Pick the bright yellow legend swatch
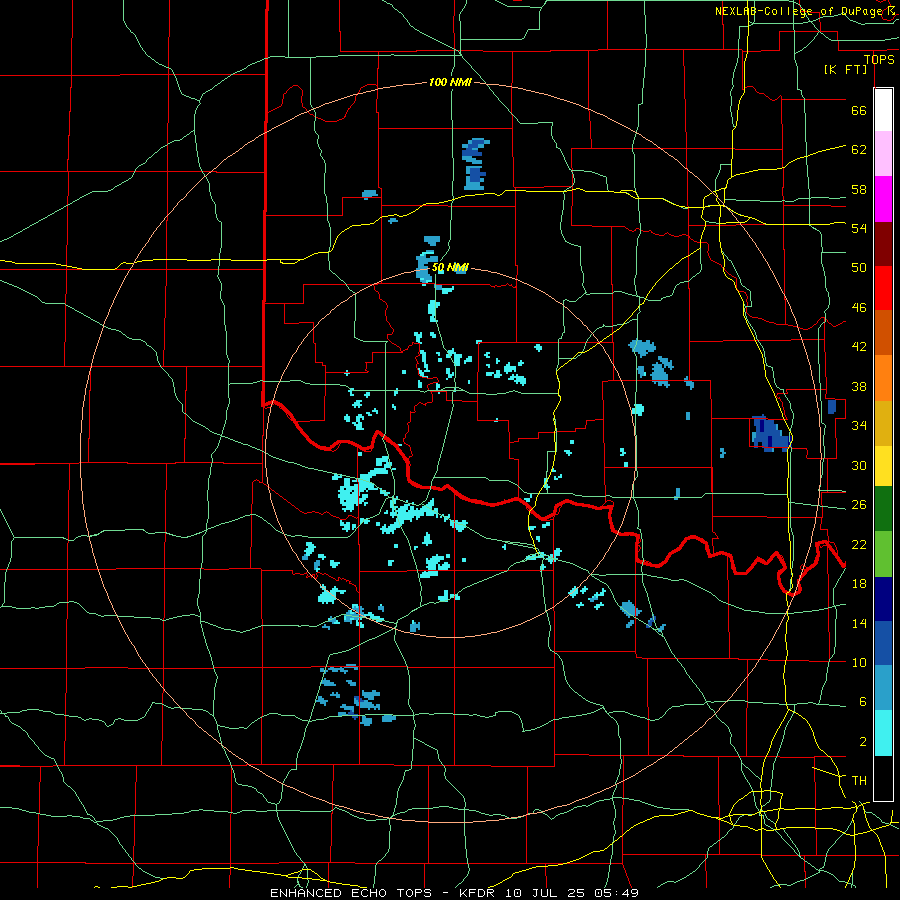Viewport: 900px width, 900px height. (x=883, y=465)
